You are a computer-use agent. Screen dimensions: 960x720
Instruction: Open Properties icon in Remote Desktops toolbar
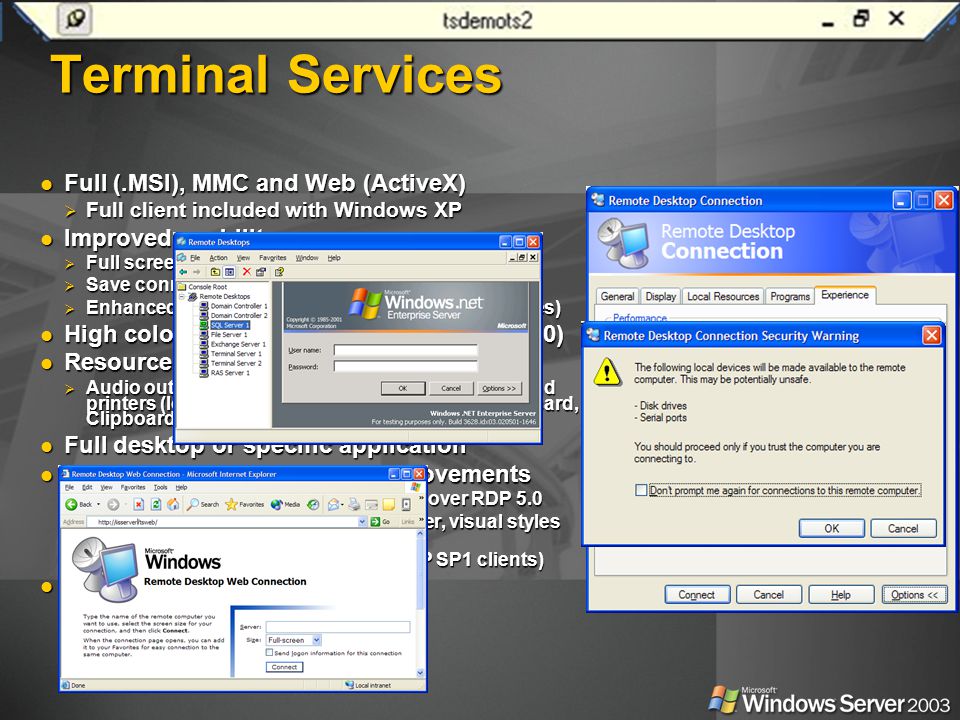click(x=261, y=272)
